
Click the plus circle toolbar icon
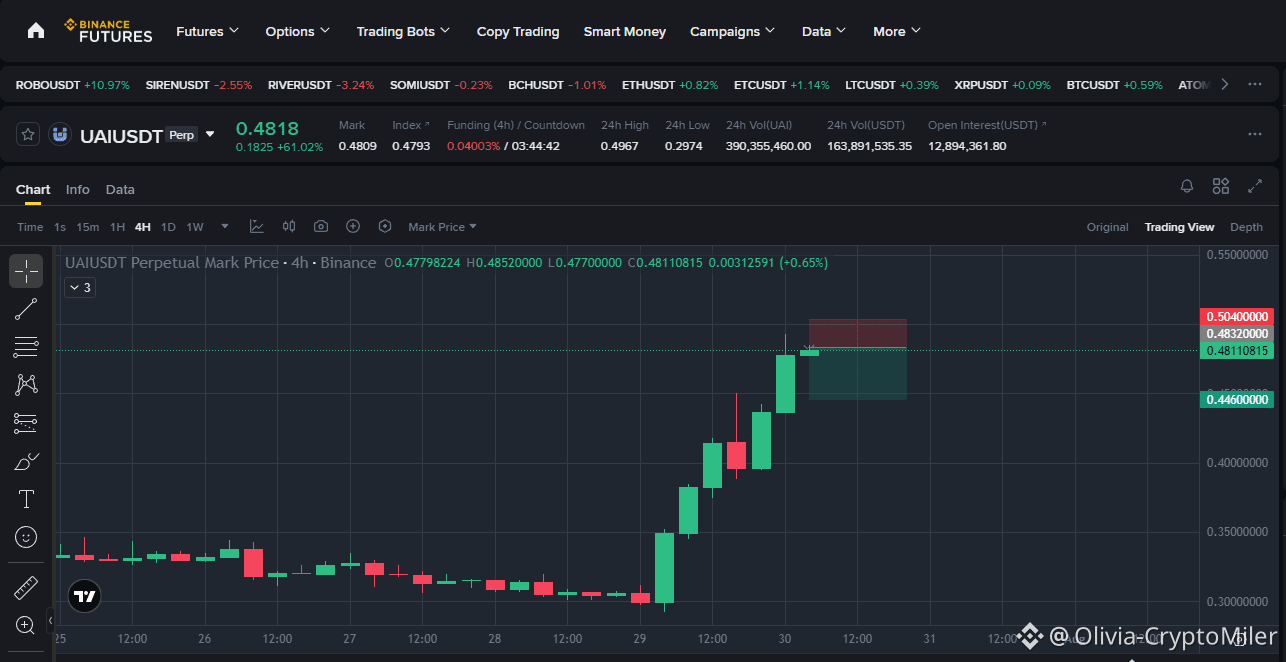pyautogui.click(x=353, y=227)
